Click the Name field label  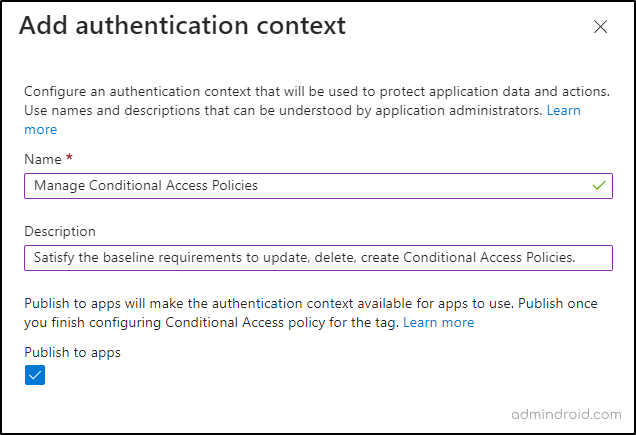(42, 159)
